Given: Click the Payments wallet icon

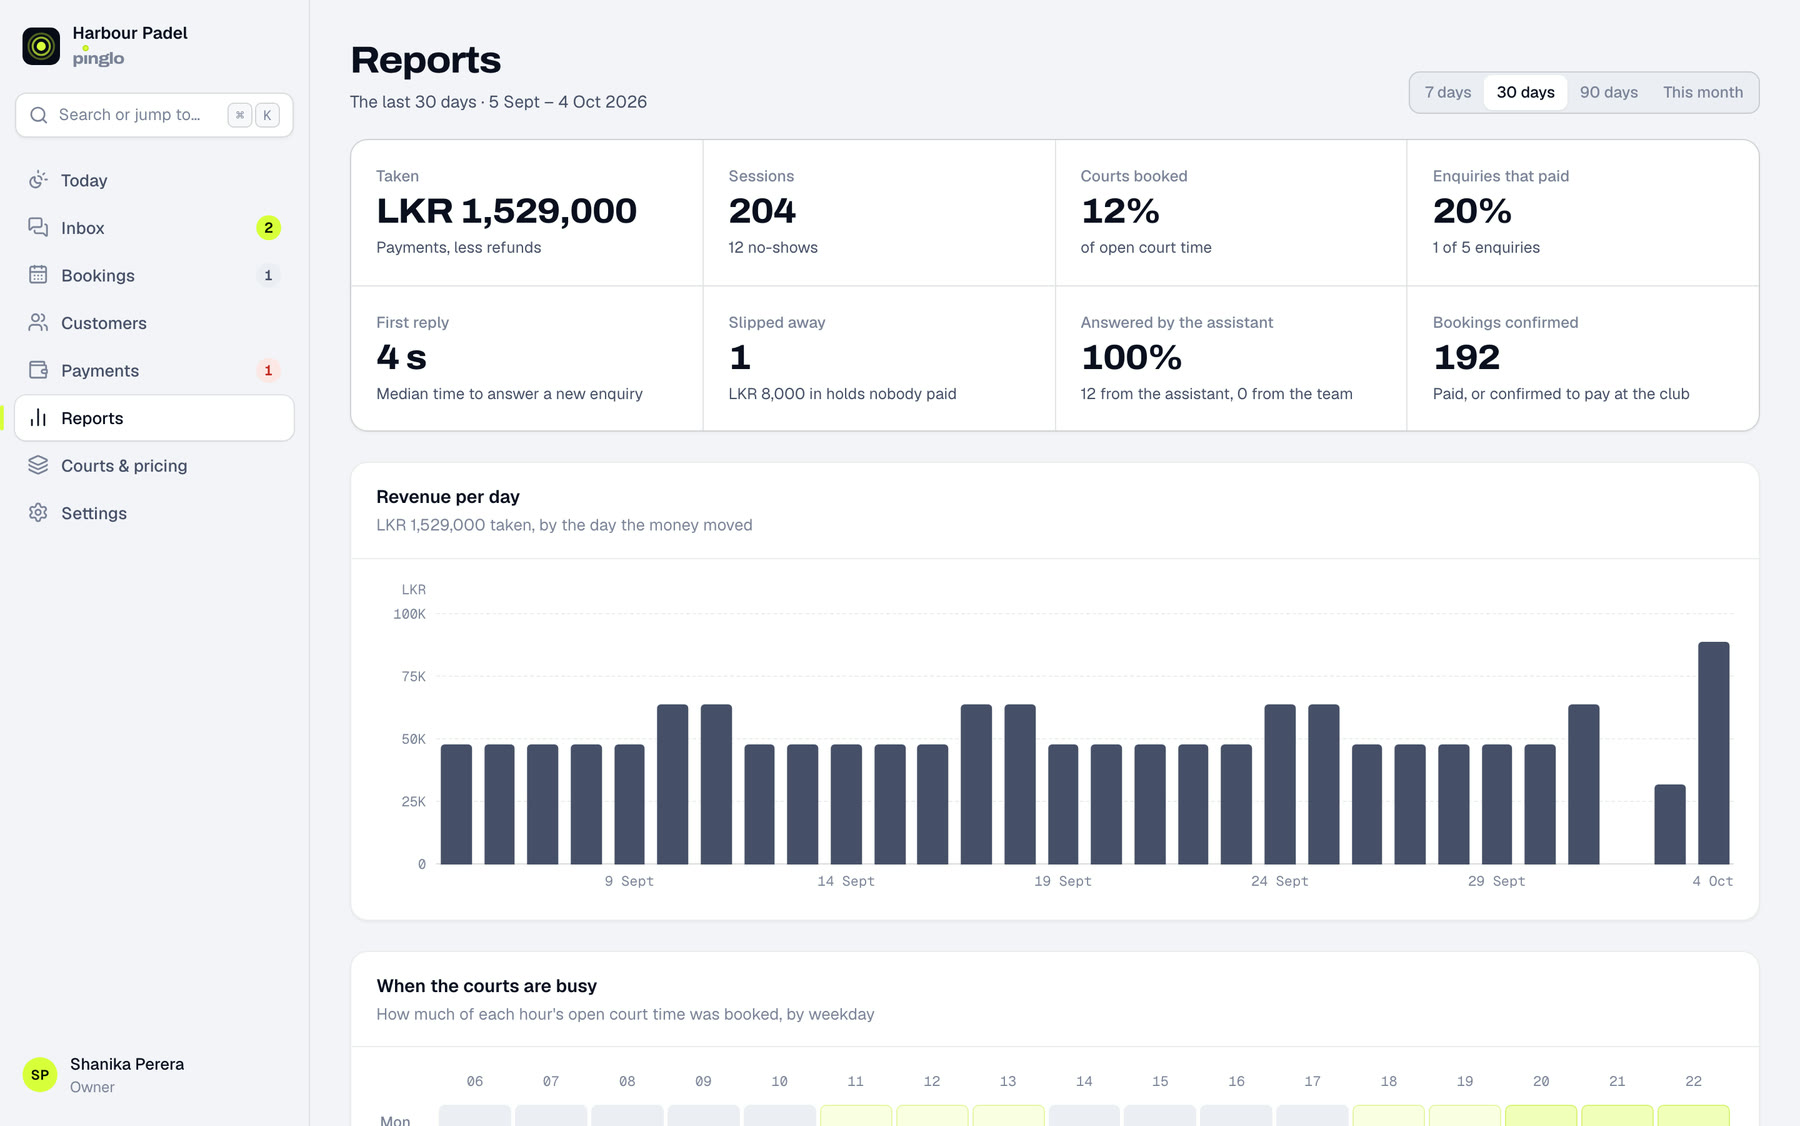Looking at the screenshot, I should pos(38,370).
